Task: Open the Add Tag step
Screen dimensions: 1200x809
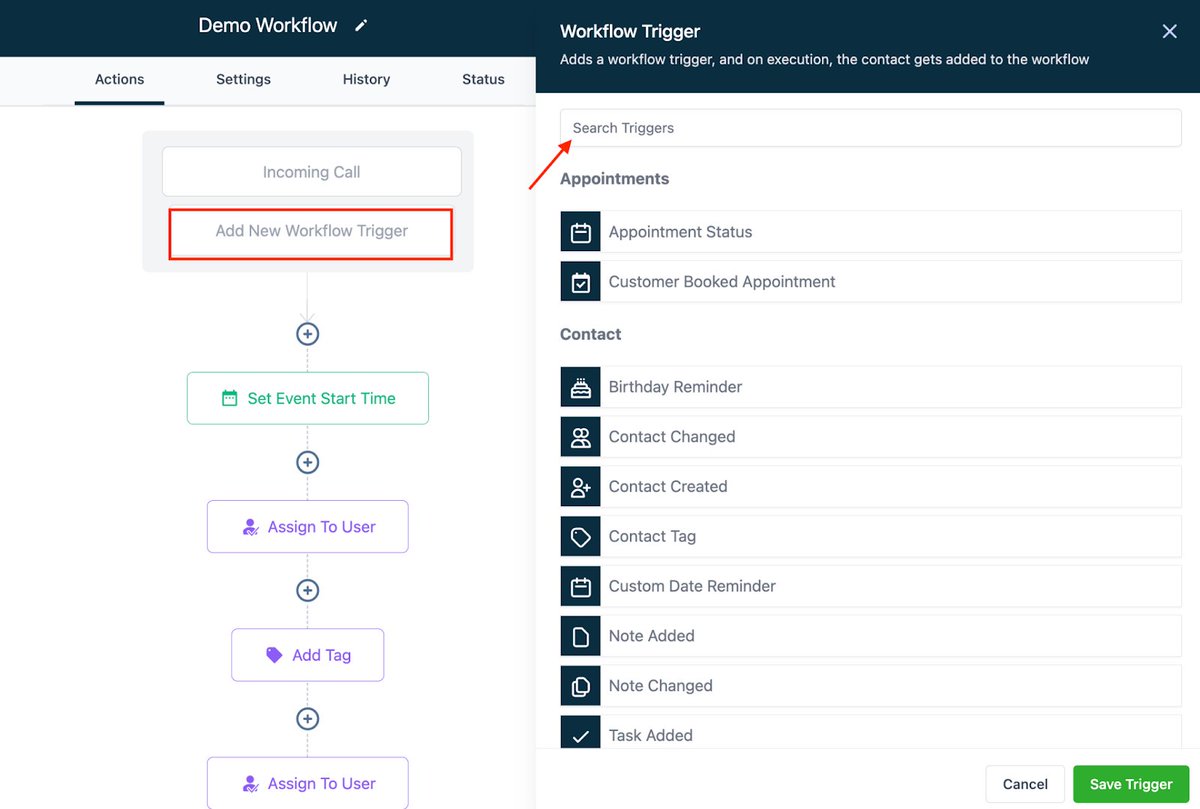Action: (x=308, y=655)
